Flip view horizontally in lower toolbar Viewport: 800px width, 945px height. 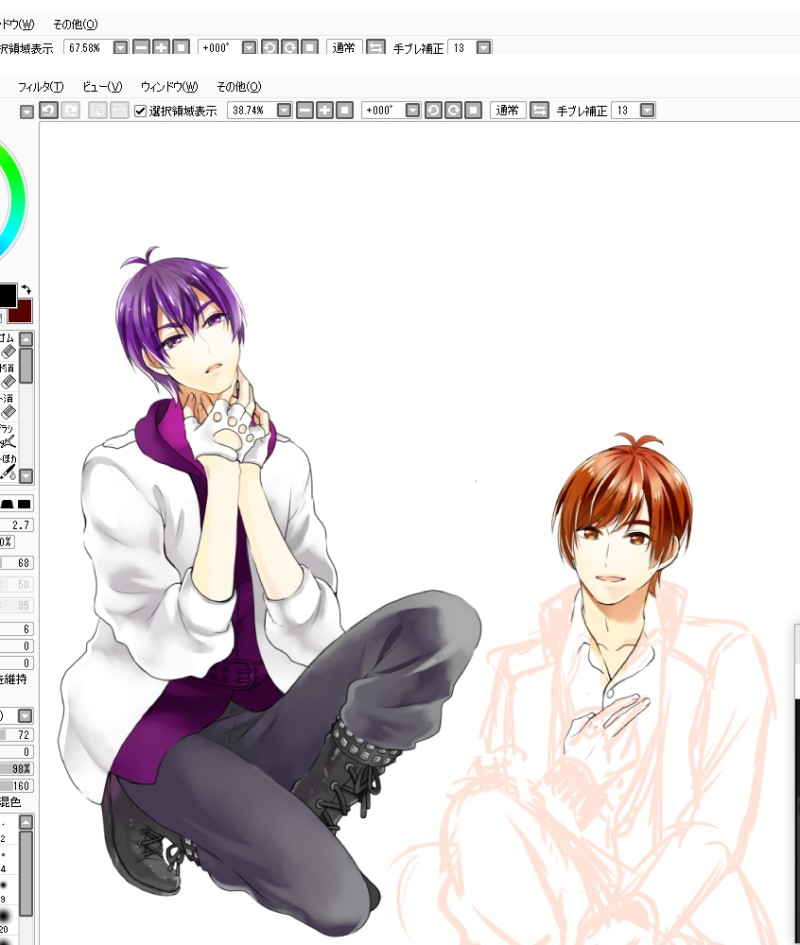(540, 110)
